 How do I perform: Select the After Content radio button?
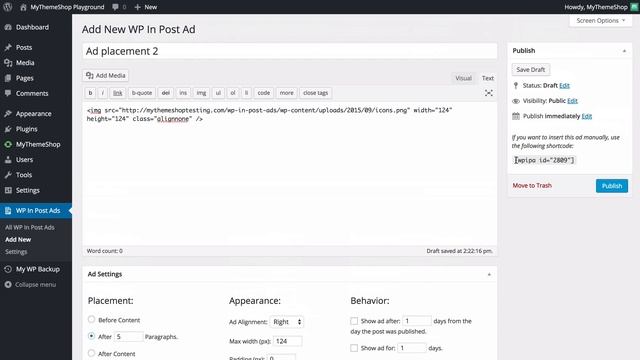pos(91,353)
